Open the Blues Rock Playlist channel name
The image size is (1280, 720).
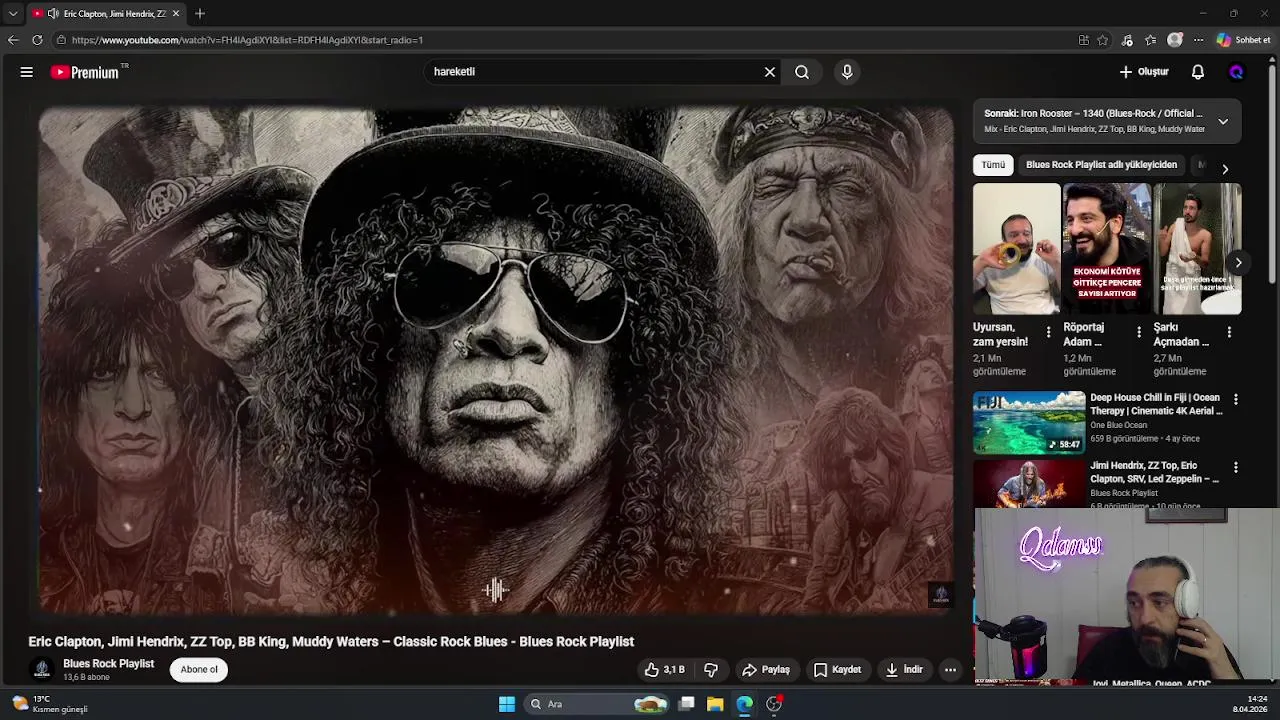pyautogui.click(x=108, y=664)
